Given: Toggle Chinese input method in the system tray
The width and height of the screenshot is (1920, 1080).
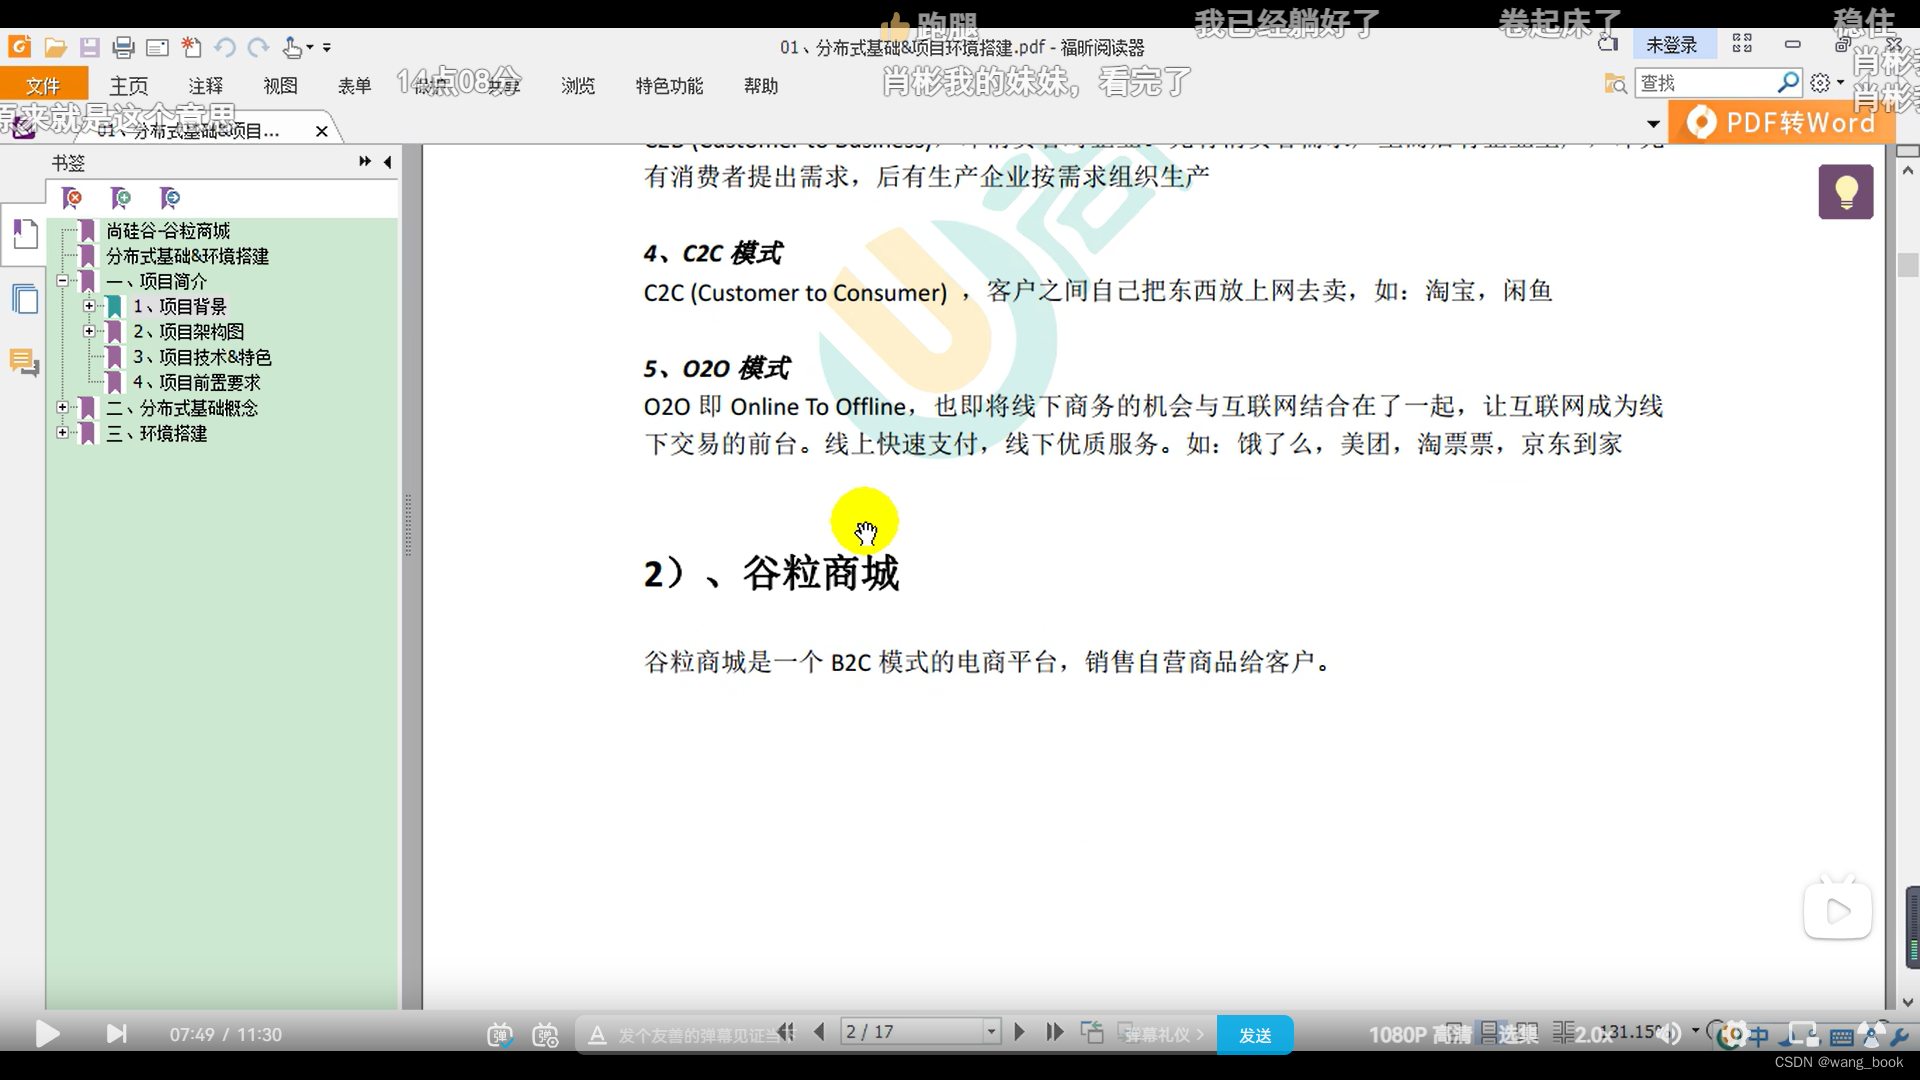Looking at the screenshot, I should pos(1758,1037).
